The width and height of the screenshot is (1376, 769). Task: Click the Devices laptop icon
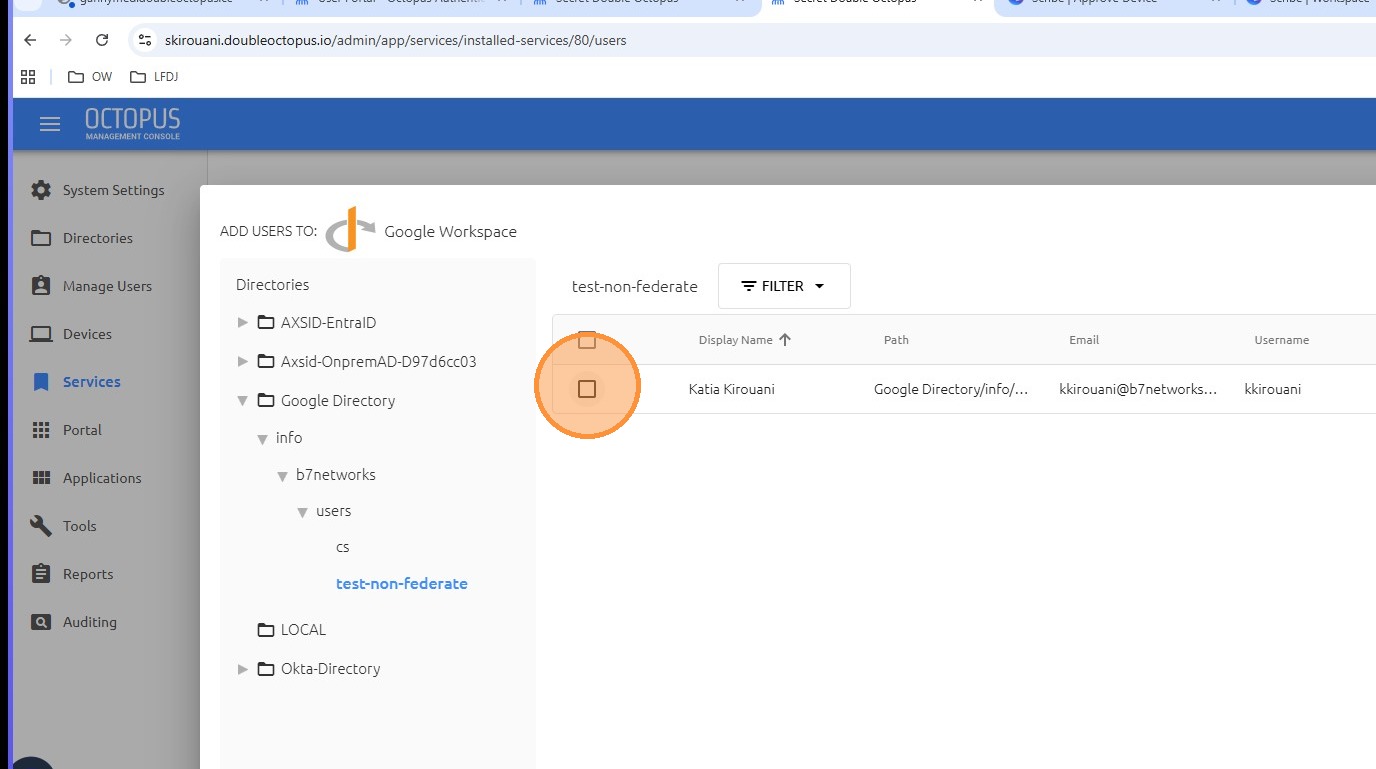(41, 334)
